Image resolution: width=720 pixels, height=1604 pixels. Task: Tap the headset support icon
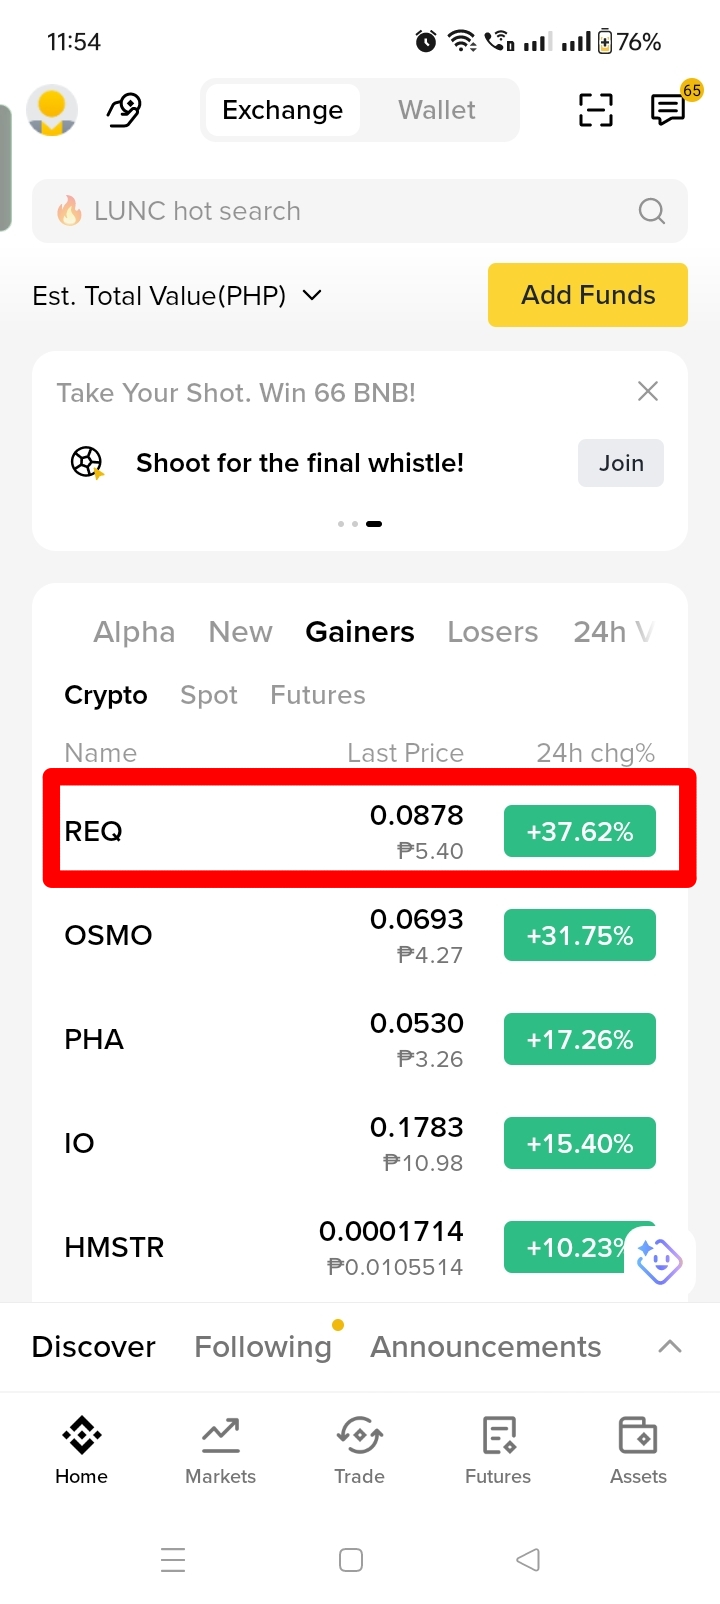124,110
